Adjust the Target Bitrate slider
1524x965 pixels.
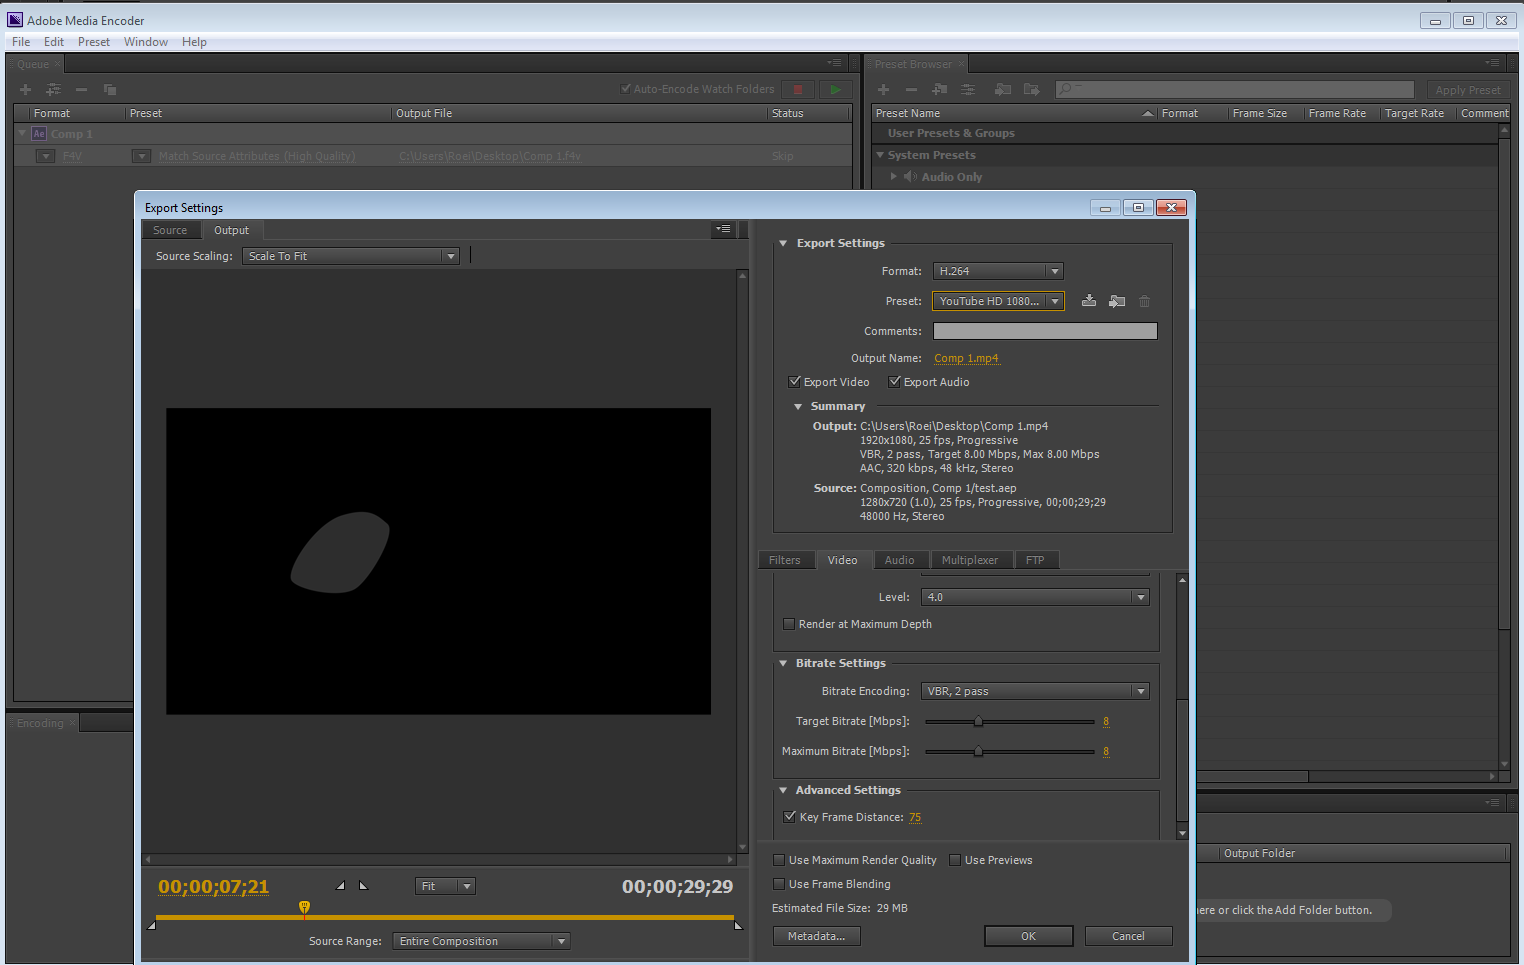pyautogui.click(x=979, y=721)
